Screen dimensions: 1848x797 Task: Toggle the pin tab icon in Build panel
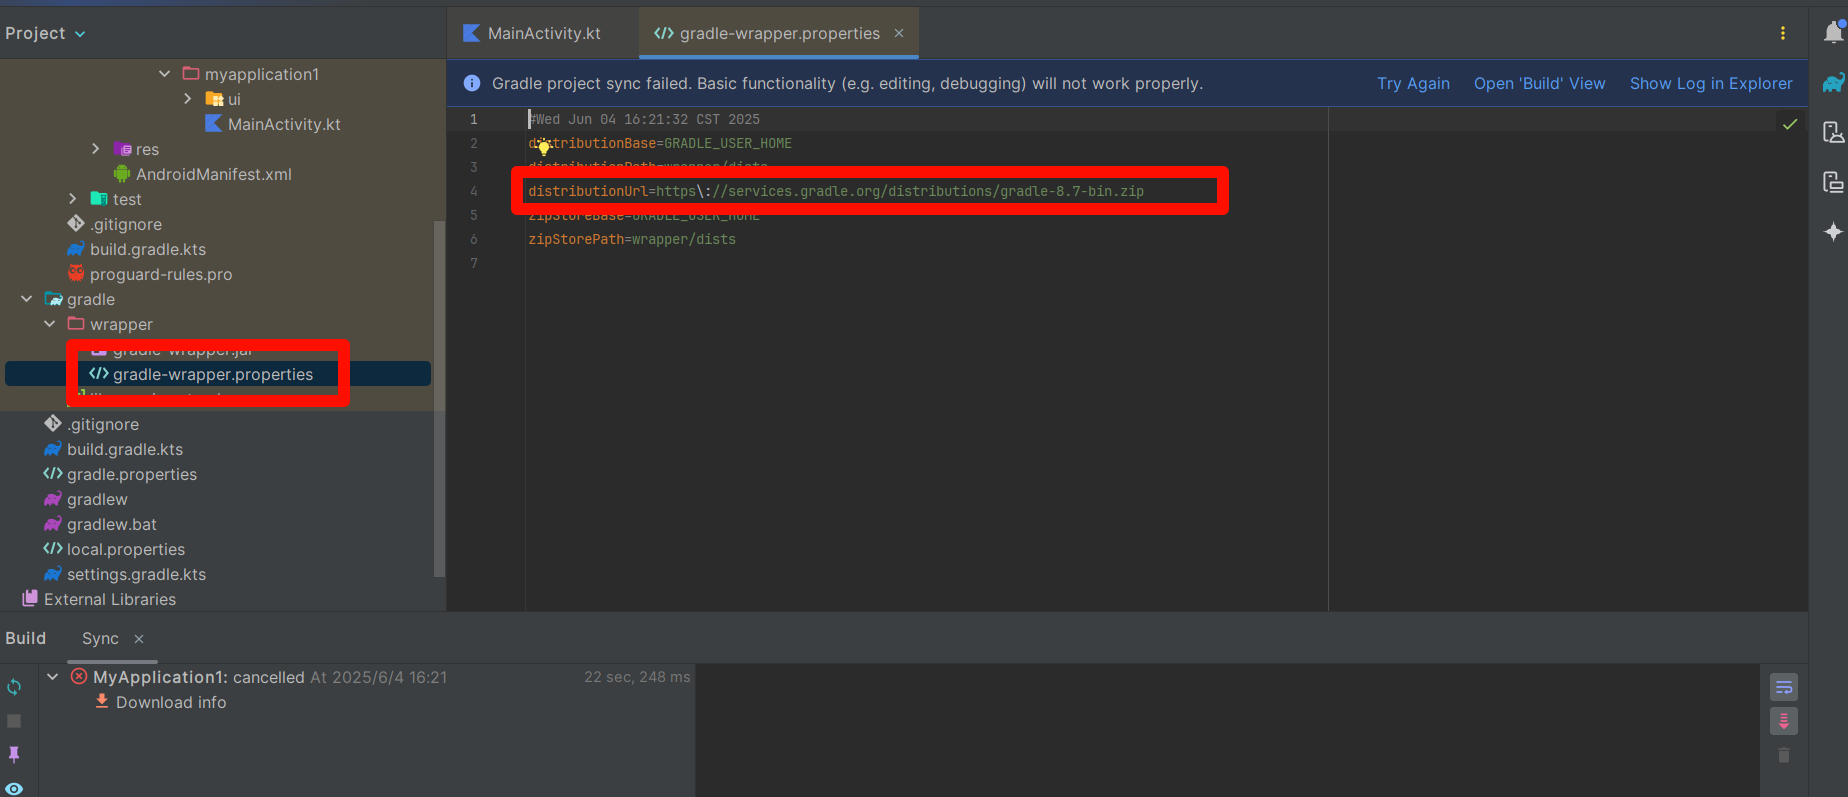point(14,754)
